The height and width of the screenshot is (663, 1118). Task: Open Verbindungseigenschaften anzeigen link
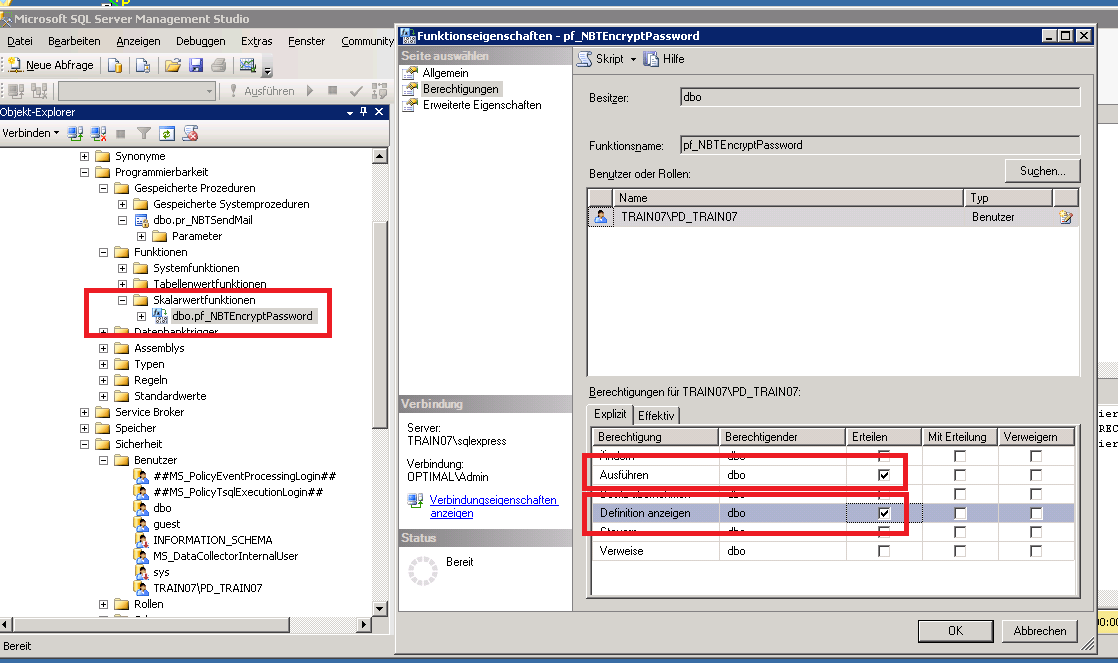pos(493,506)
